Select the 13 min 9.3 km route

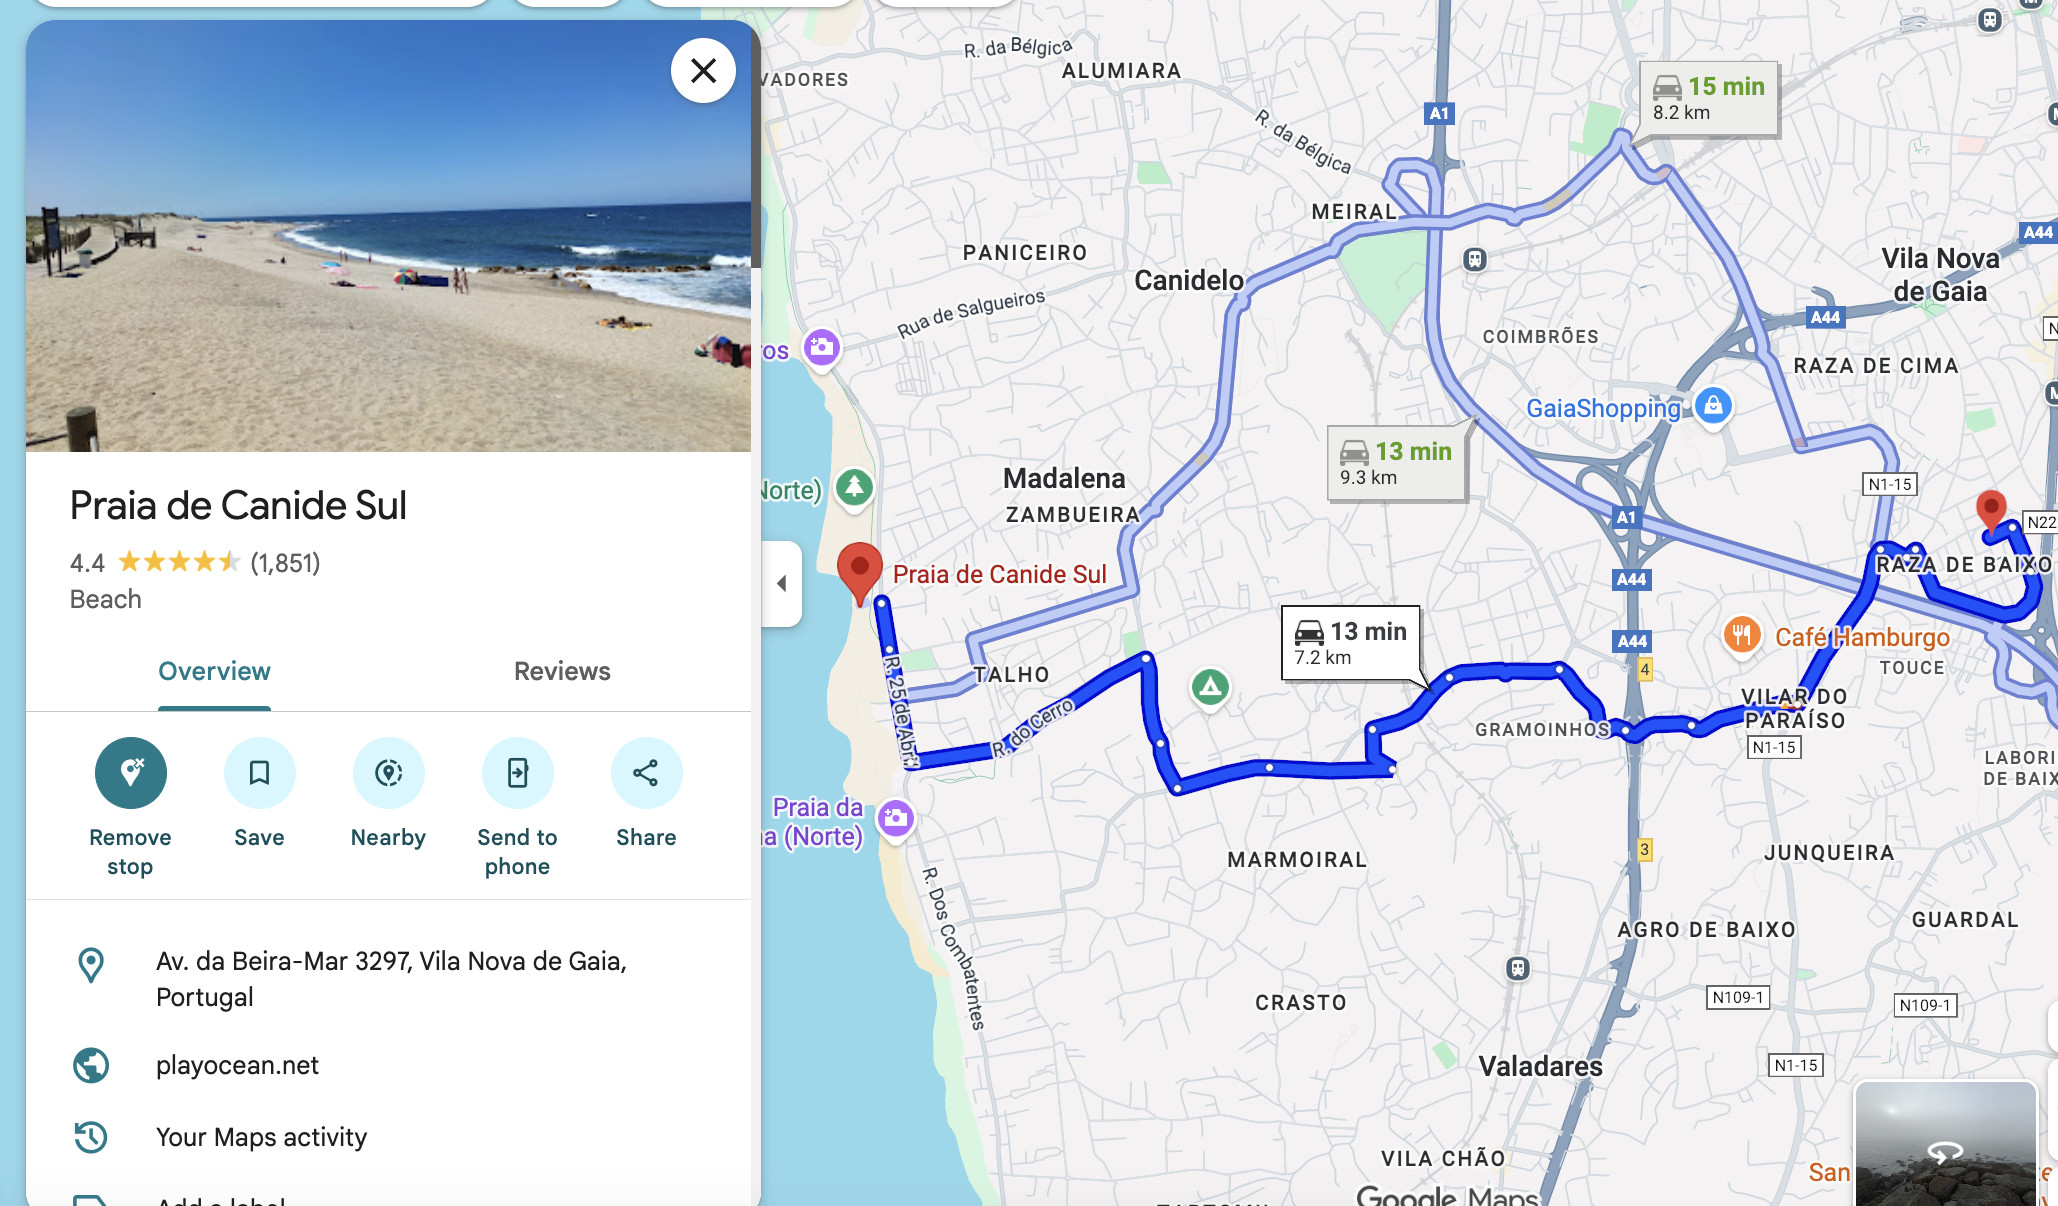tap(1397, 463)
